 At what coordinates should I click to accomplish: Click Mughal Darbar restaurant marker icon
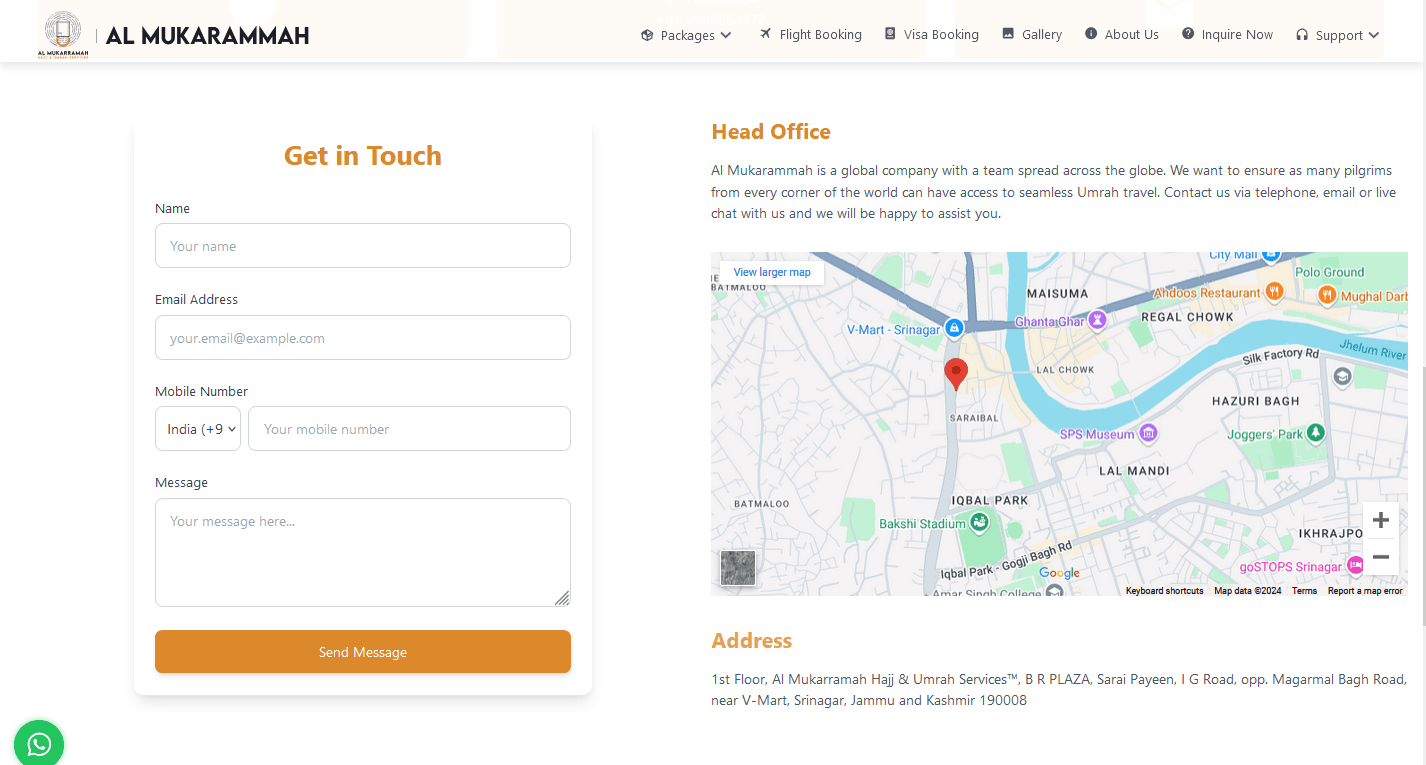[1327, 294]
